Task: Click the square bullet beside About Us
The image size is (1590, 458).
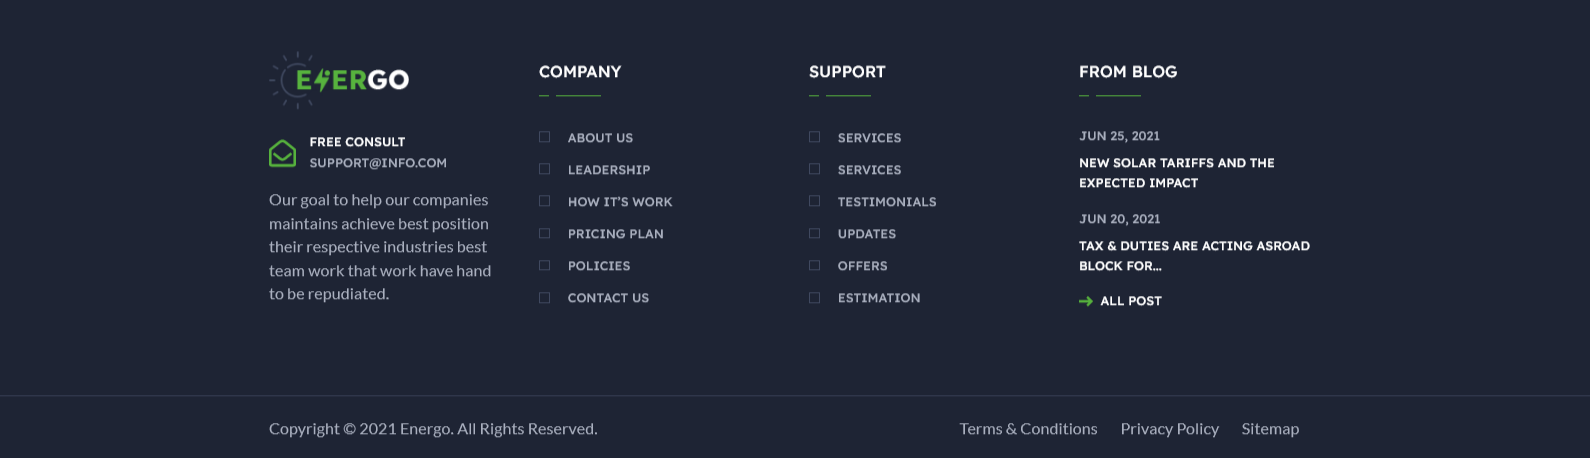Action: [x=545, y=137]
